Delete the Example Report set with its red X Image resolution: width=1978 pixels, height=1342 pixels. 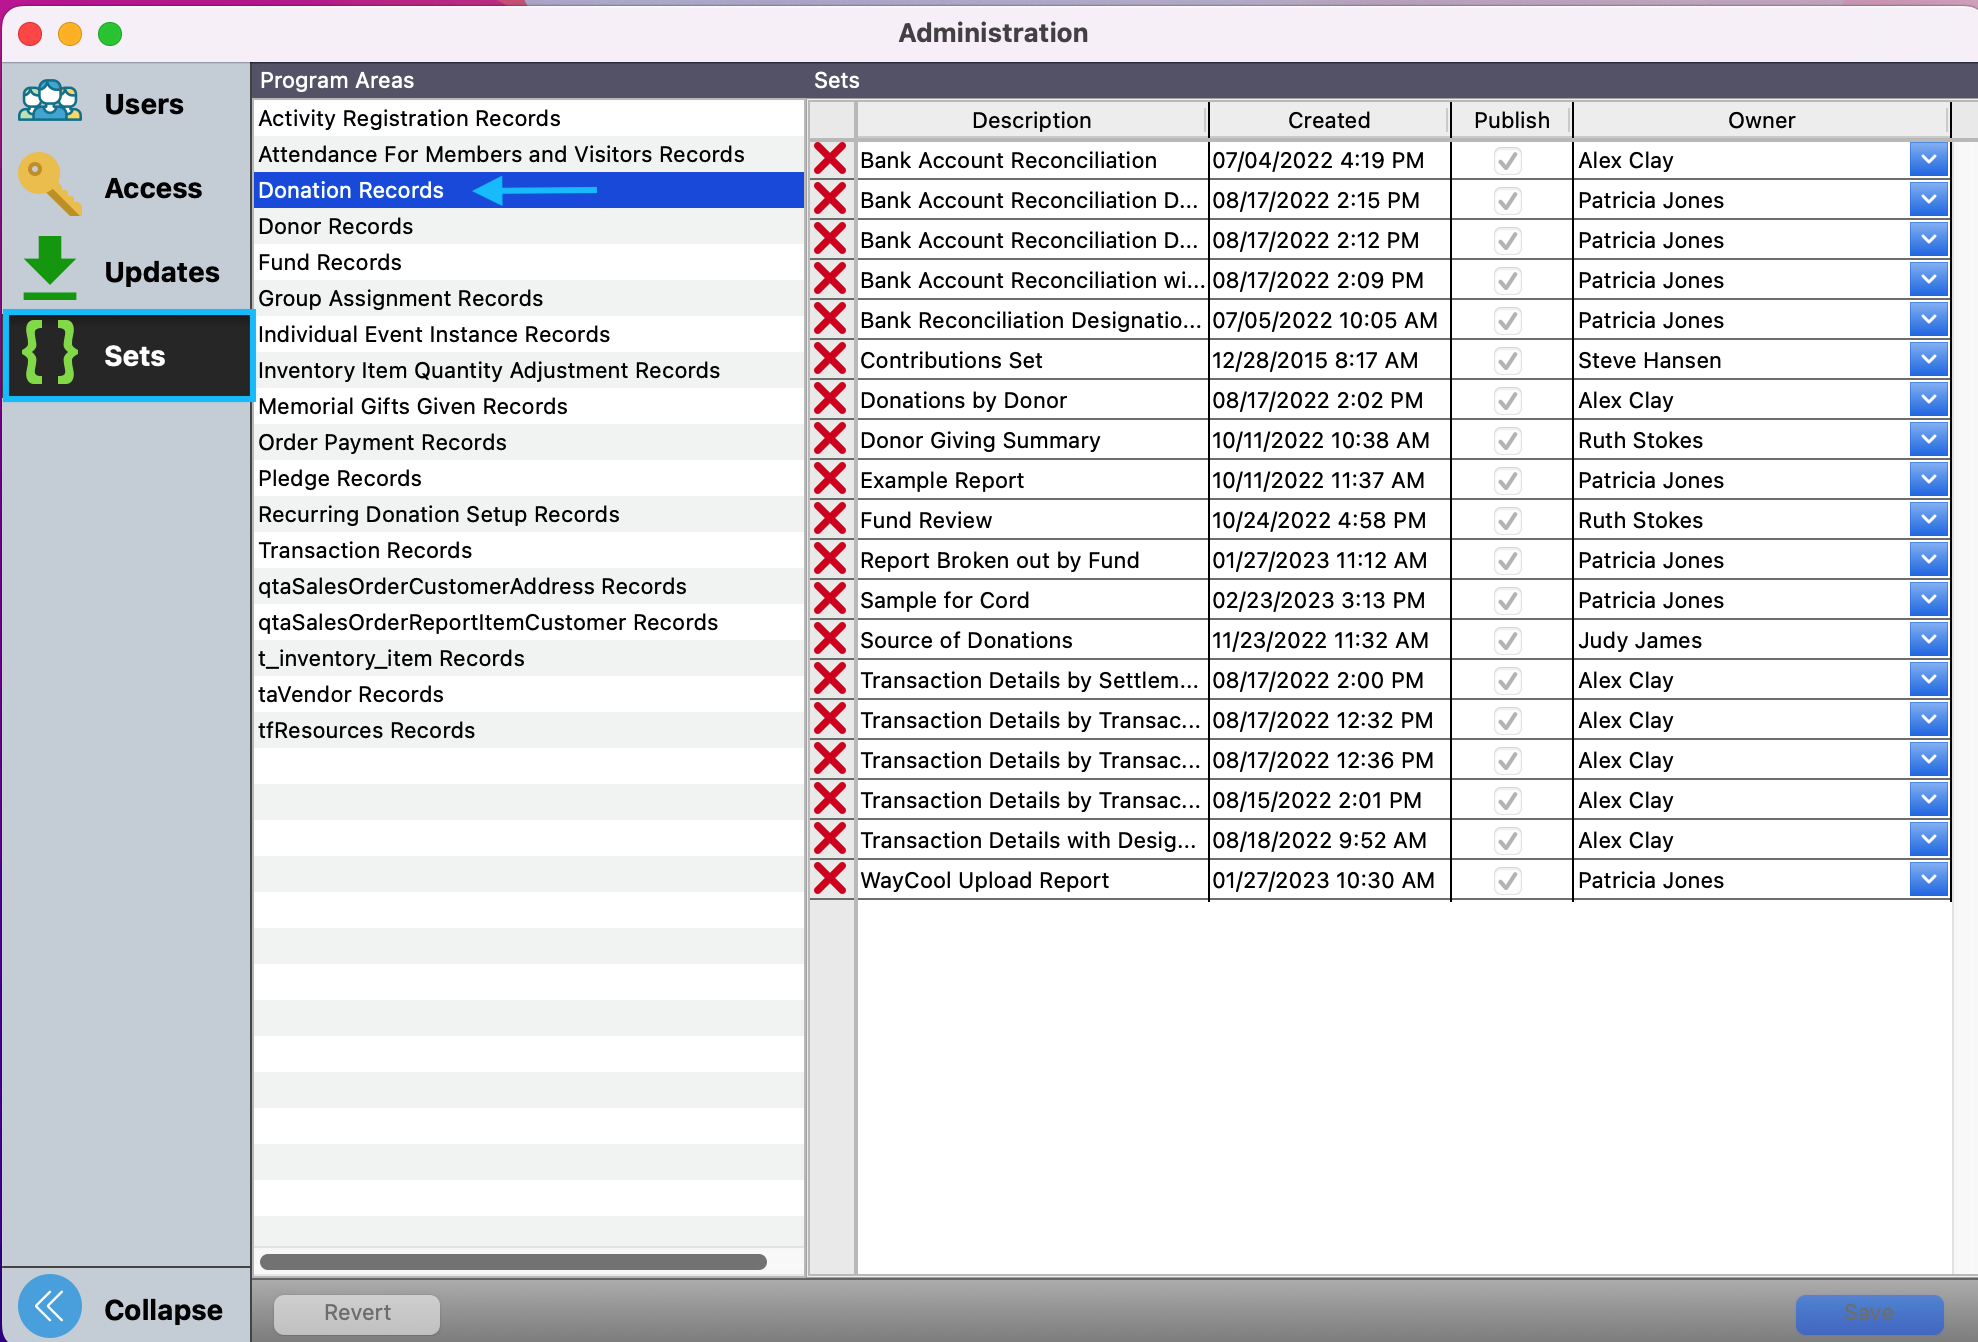(830, 479)
